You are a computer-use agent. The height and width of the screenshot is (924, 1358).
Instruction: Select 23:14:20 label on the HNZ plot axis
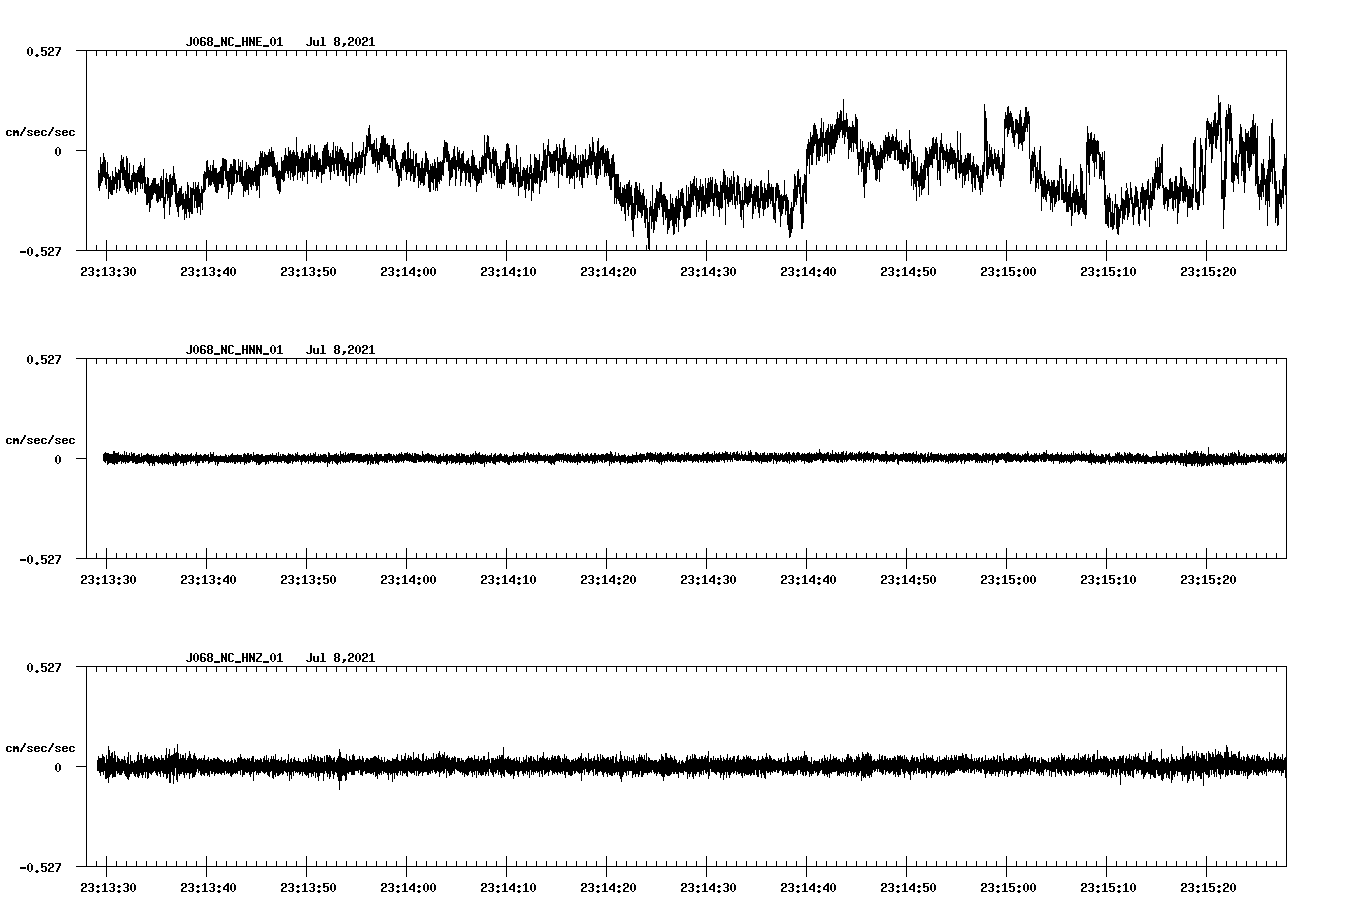tap(607, 887)
